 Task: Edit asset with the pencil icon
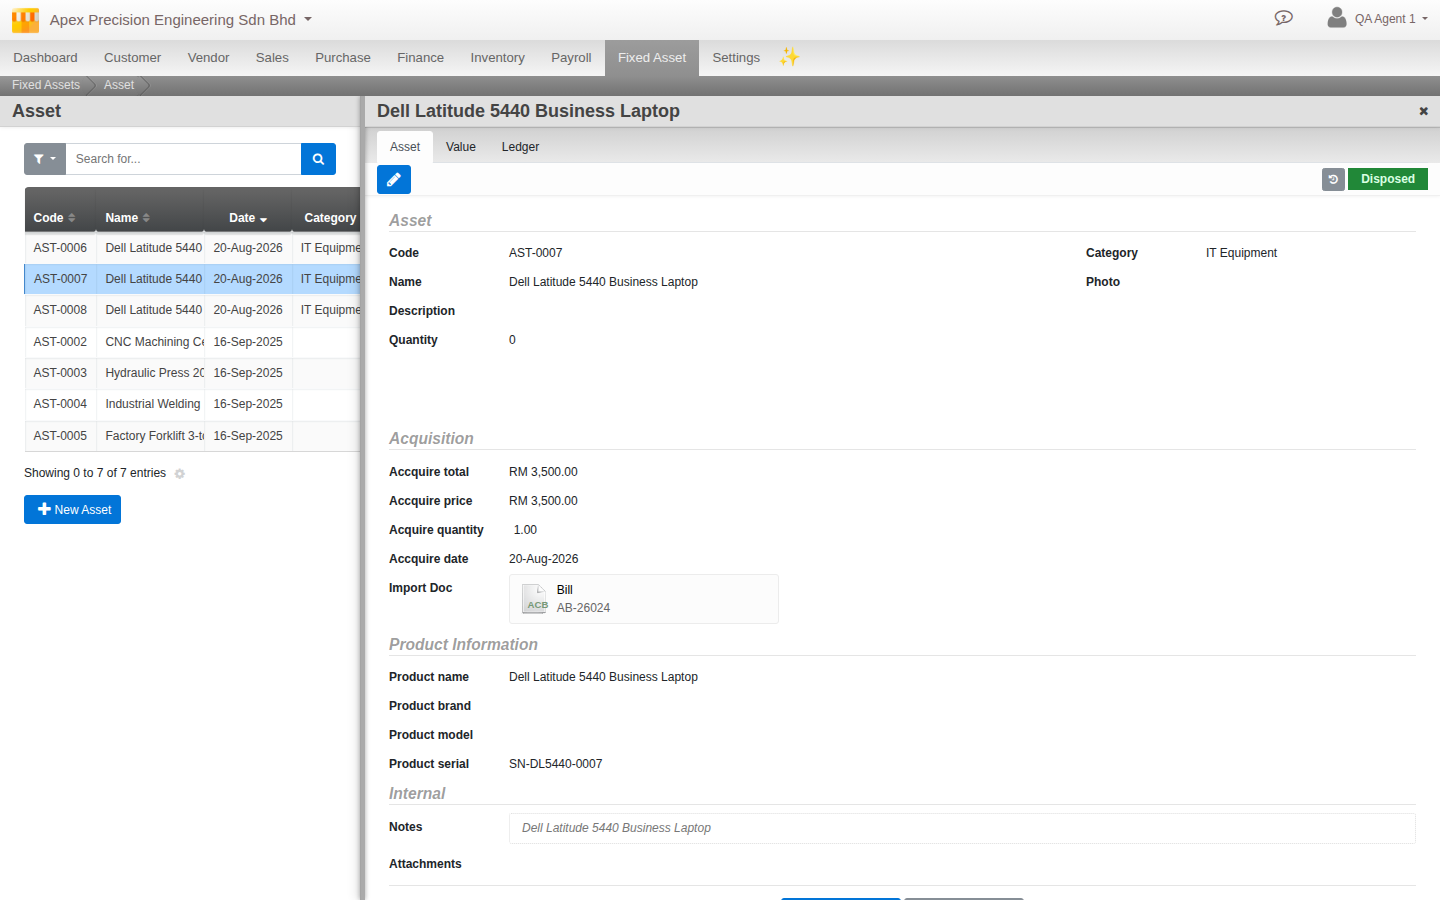(x=394, y=180)
